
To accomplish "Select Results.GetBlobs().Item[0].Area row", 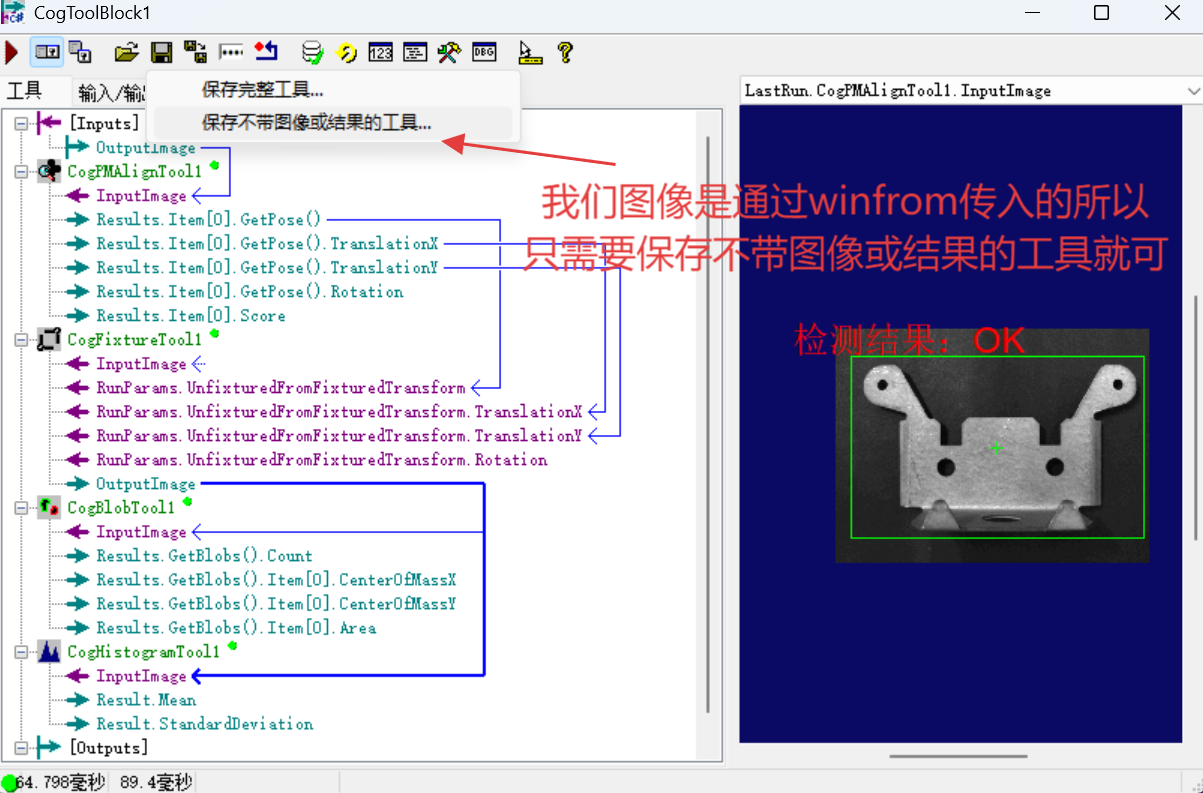I will pos(236,628).
